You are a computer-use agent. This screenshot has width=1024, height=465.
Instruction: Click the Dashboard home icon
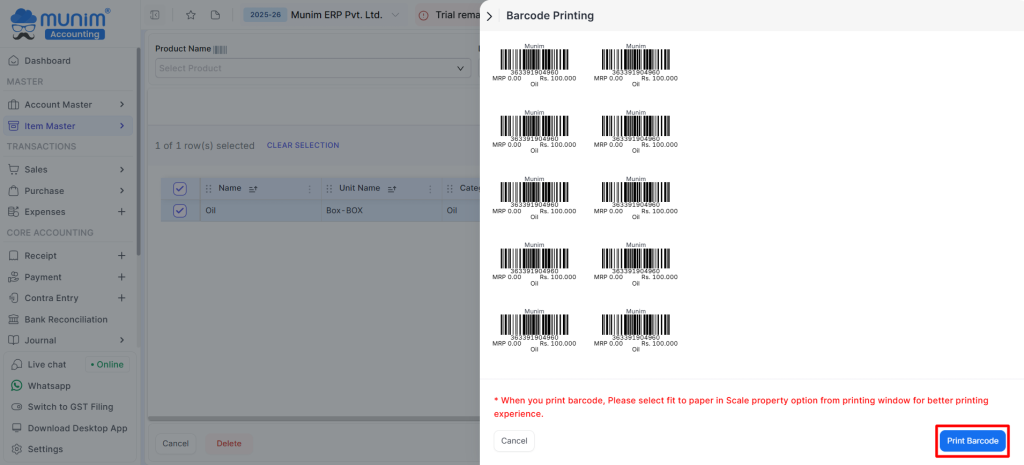click(x=13, y=61)
